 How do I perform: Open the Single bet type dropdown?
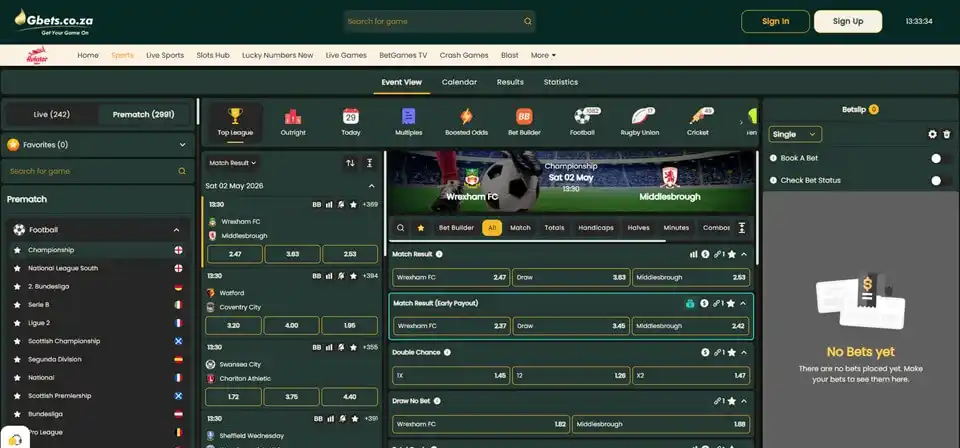coord(795,134)
